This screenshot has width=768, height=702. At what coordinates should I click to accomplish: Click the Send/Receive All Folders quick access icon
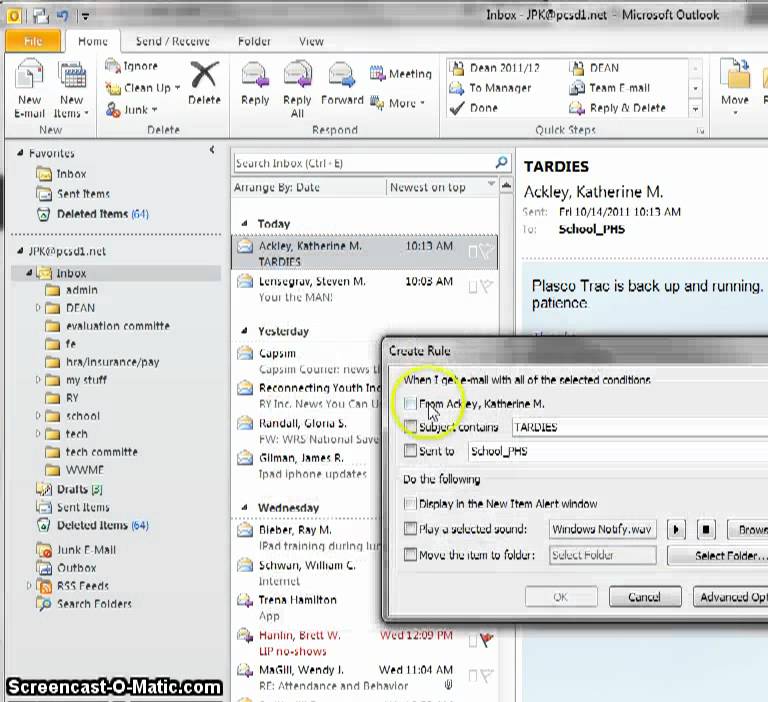[x=41, y=16]
